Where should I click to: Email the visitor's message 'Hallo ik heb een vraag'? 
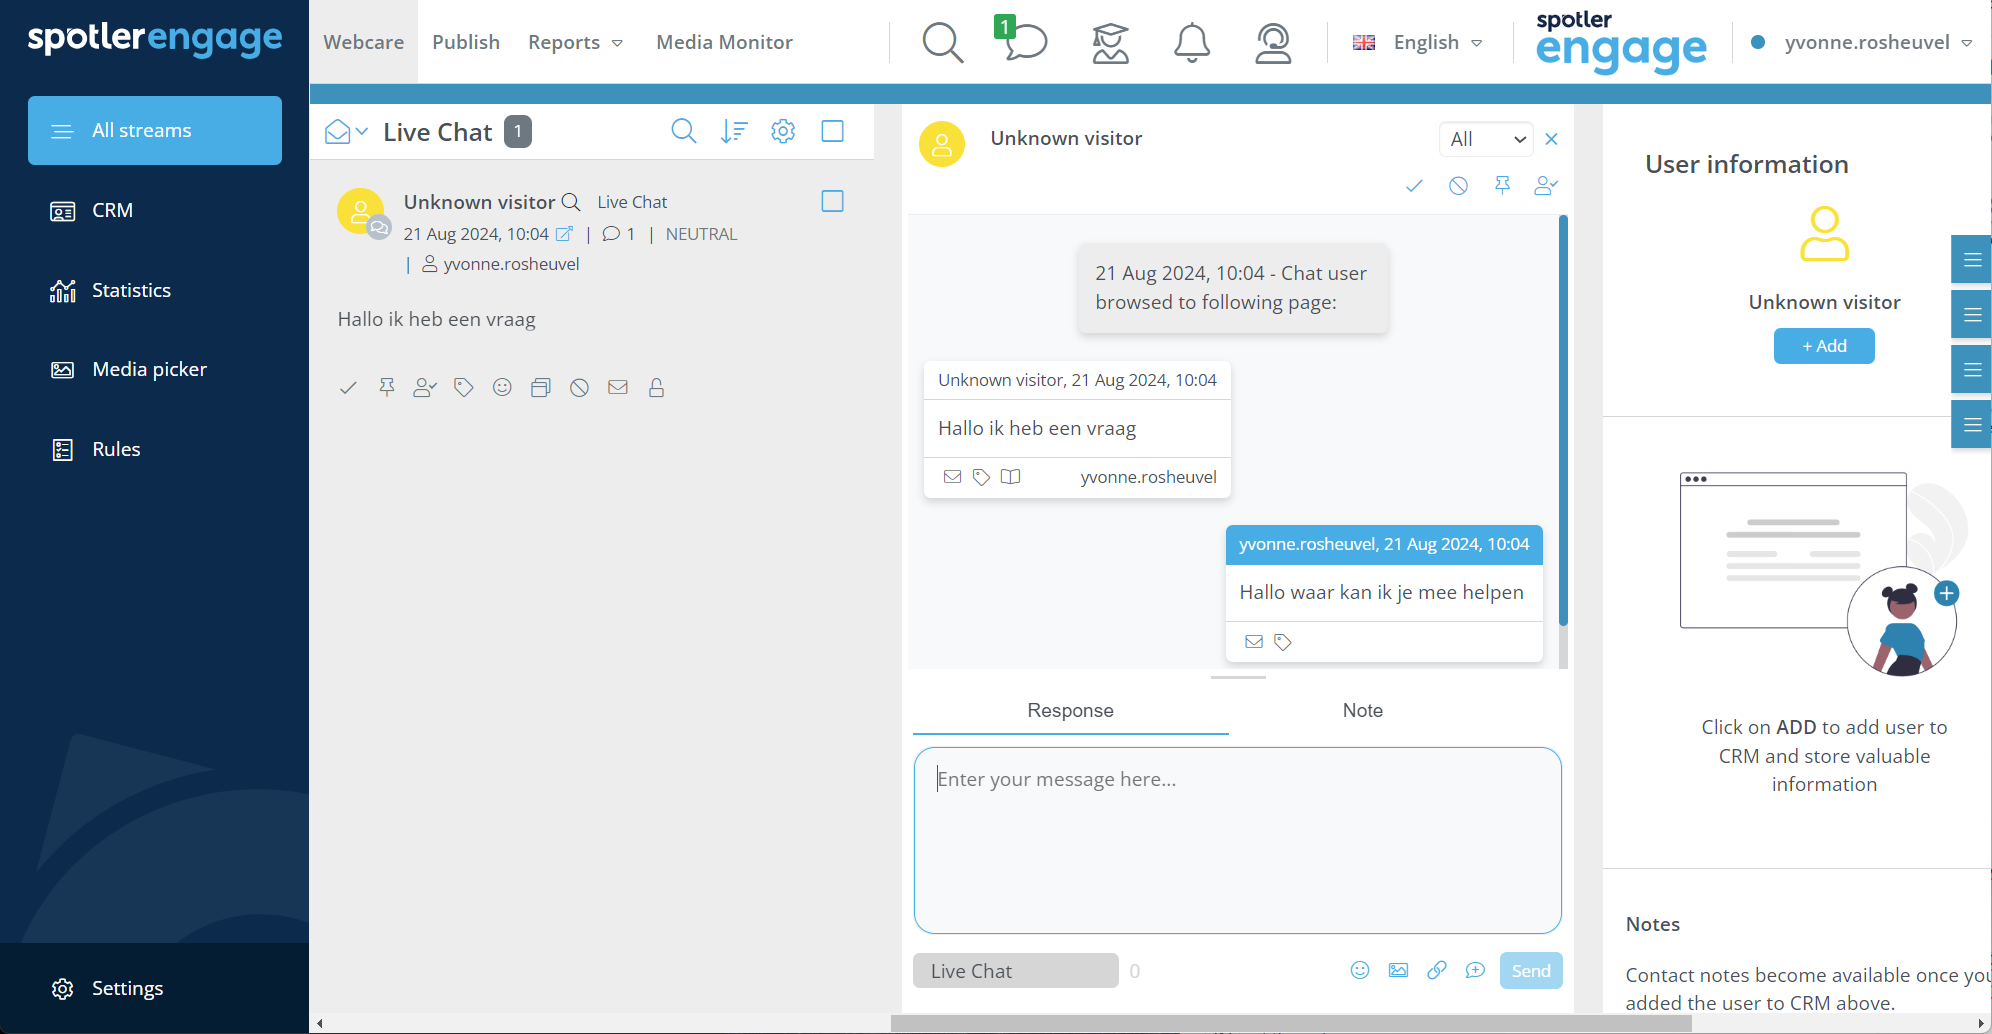coord(952,477)
